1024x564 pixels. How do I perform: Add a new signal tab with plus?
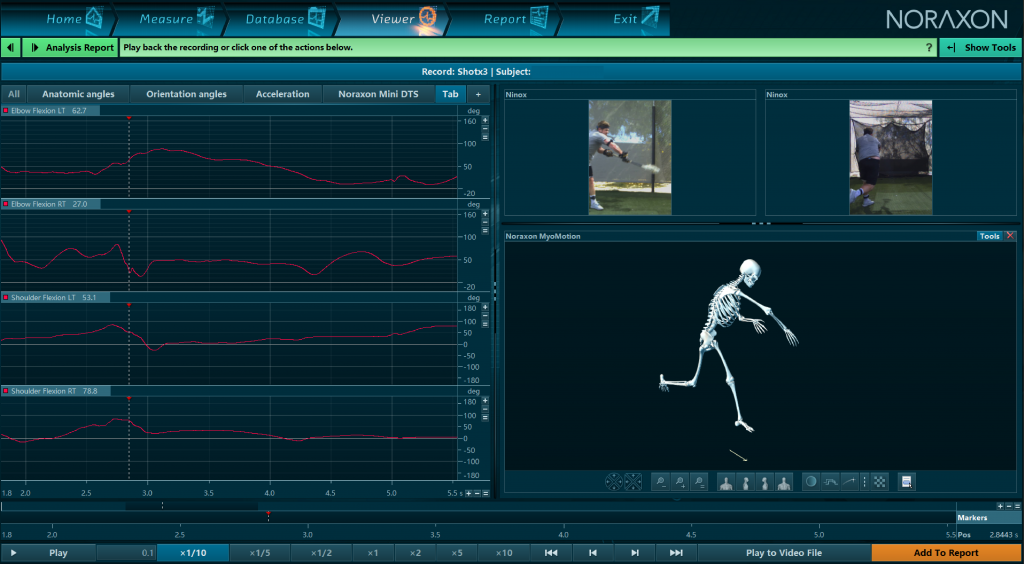[477, 94]
